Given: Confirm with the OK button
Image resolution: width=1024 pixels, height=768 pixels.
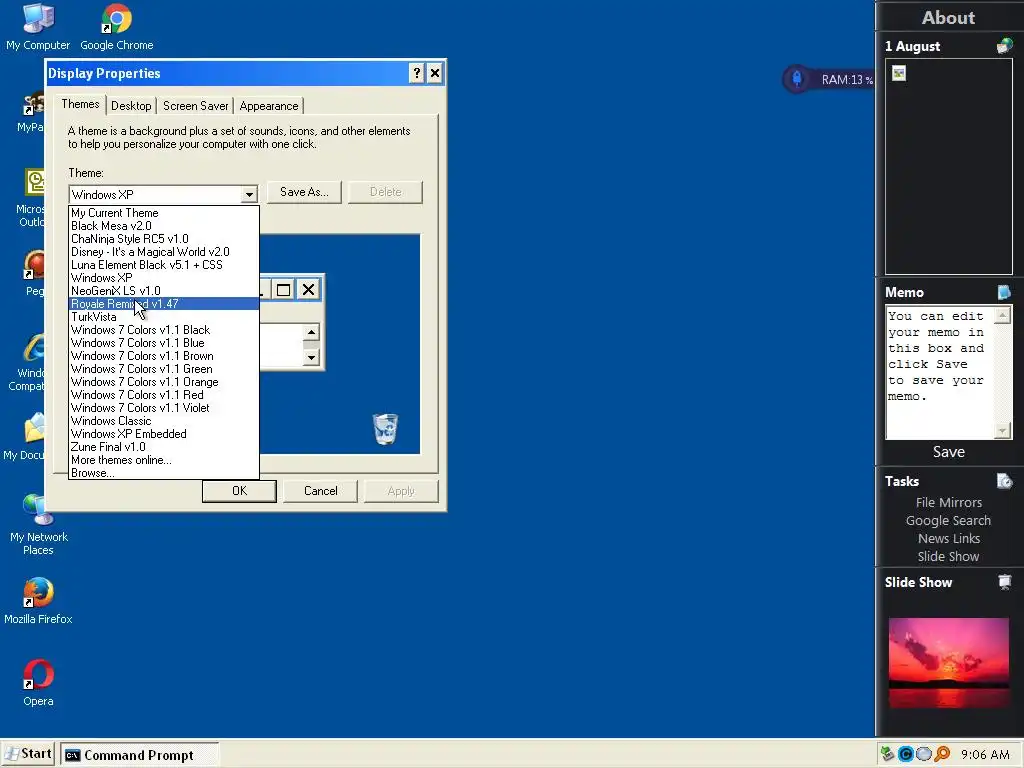Looking at the screenshot, I should click(239, 490).
